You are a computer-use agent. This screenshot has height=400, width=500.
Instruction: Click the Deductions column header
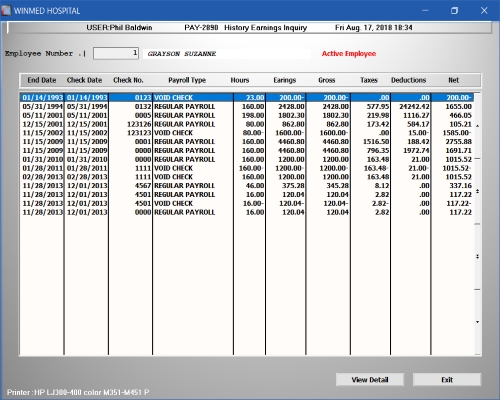point(408,80)
